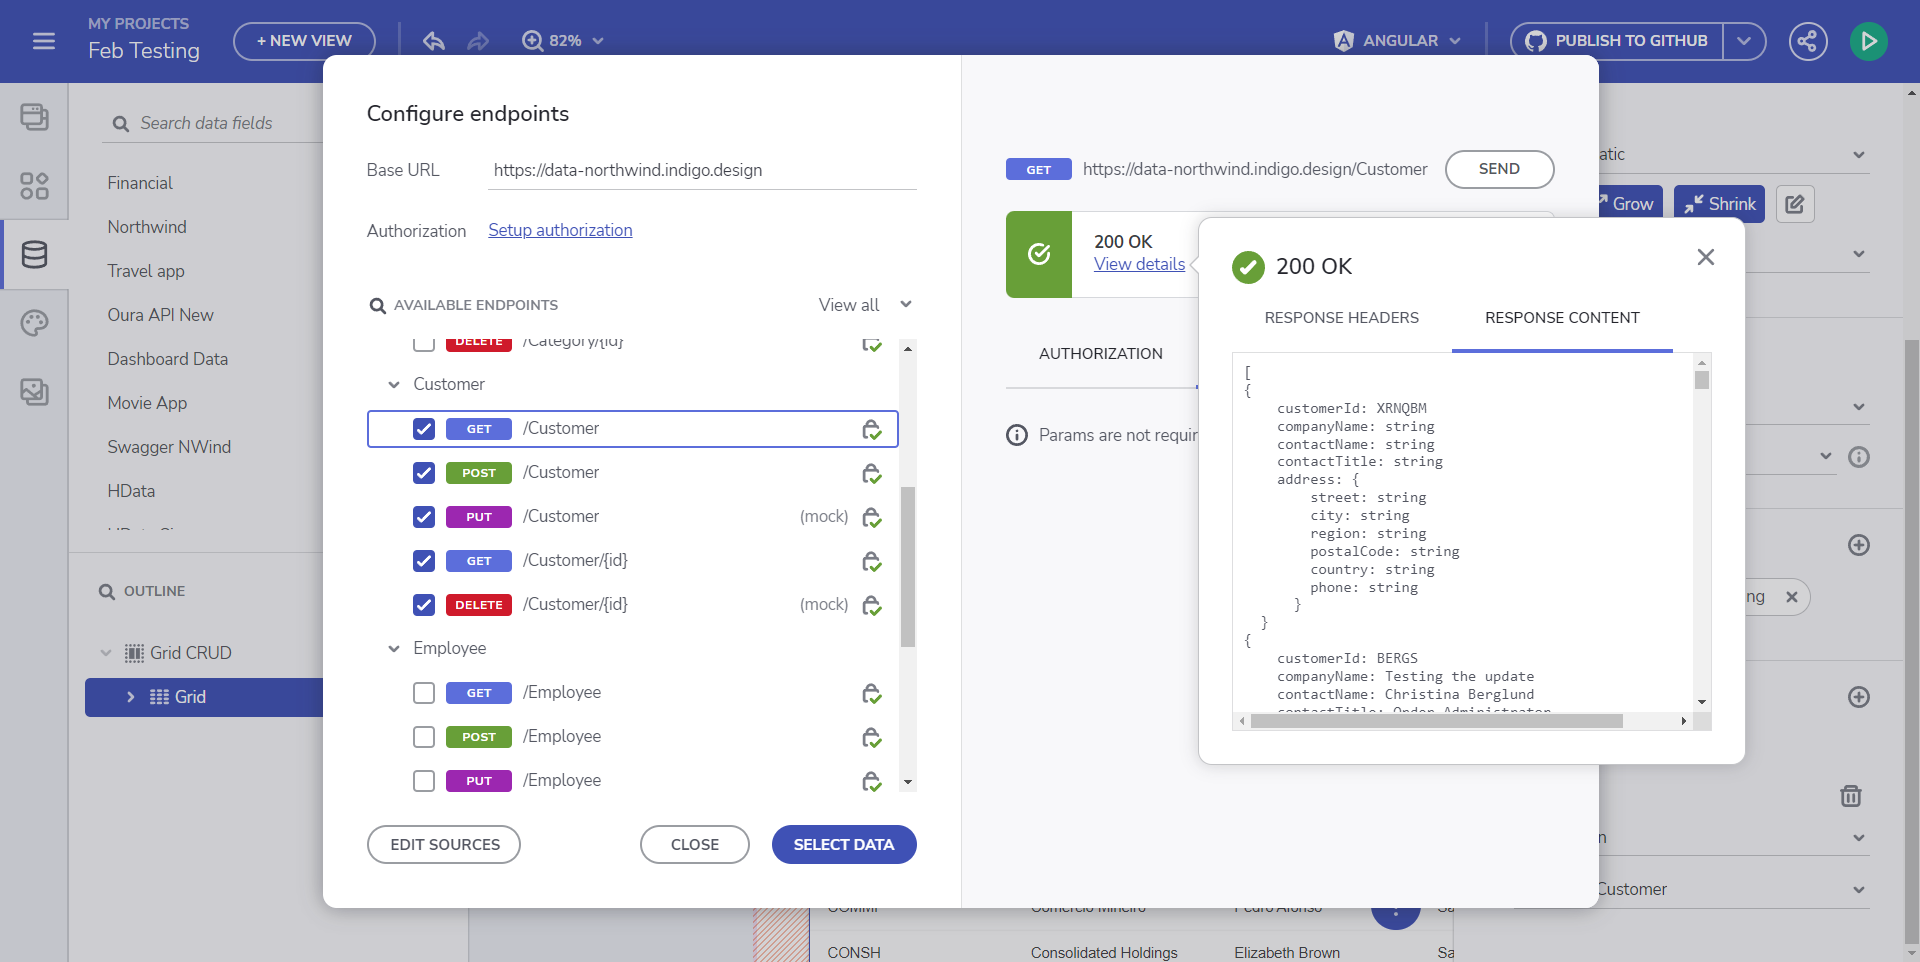This screenshot has width=1920, height=962.
Task: Open the Theme palette sidebar icon
Action: click(x=34, y=323)
